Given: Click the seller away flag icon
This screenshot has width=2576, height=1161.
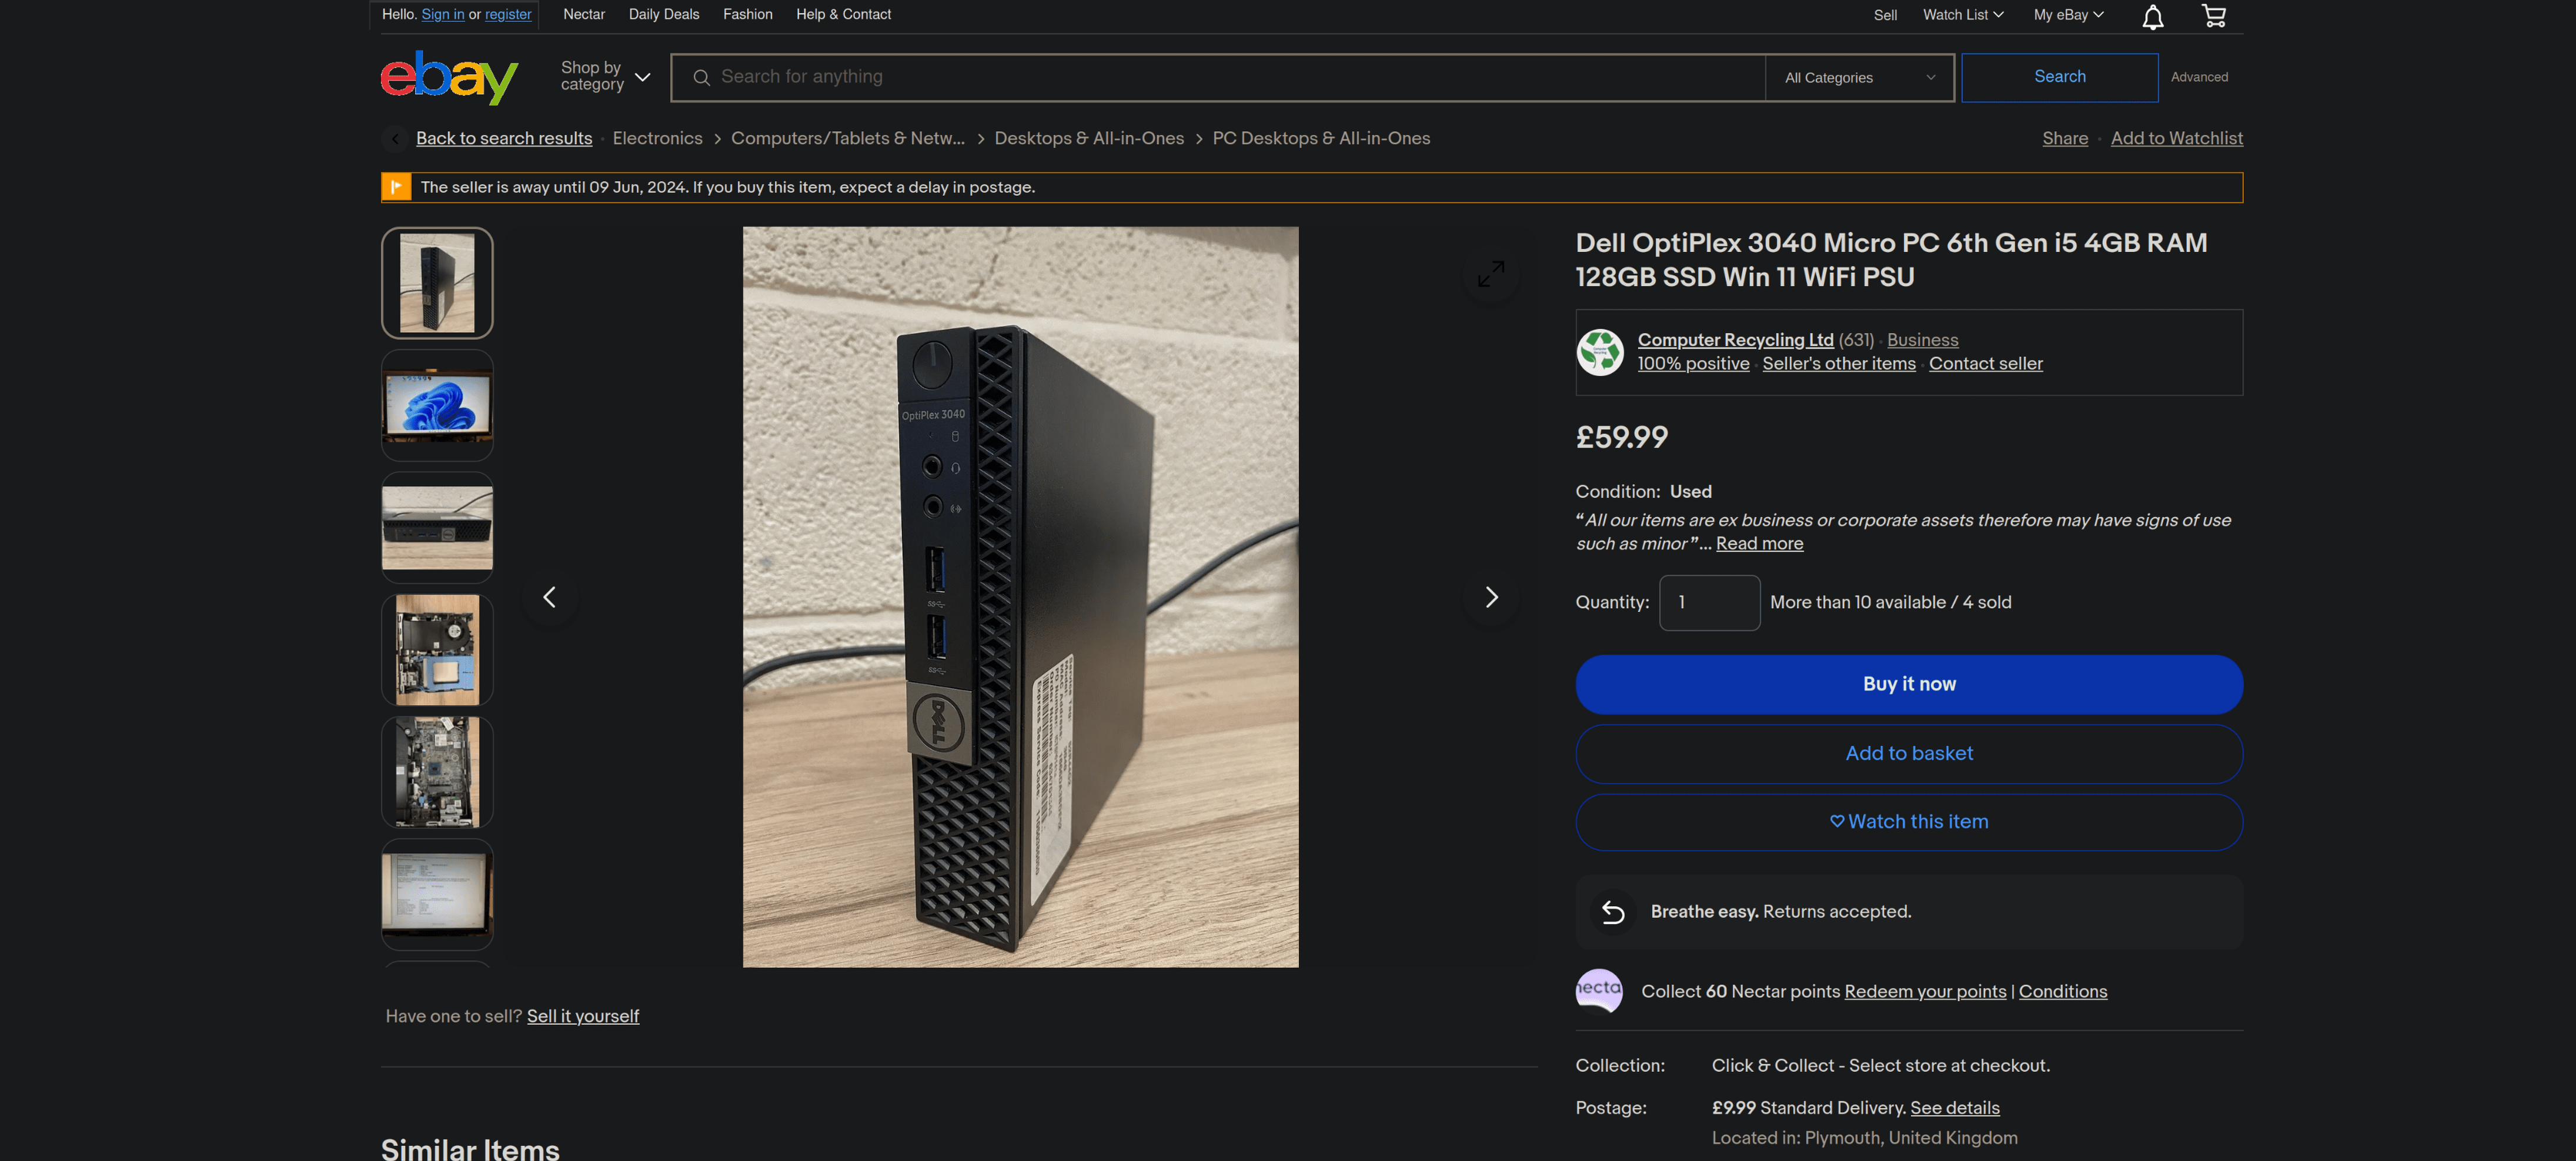Looking at the screenshot, I should point(396,187).
